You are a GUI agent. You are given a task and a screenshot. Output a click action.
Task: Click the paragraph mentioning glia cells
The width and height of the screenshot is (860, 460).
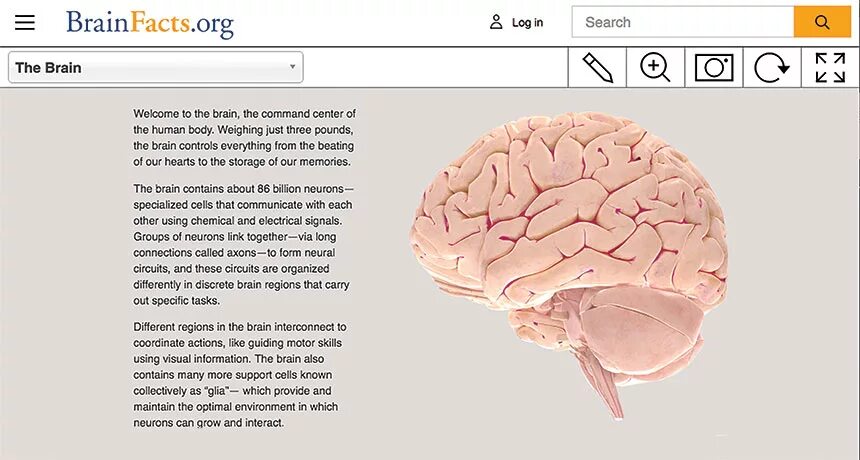tap(240, 375)
